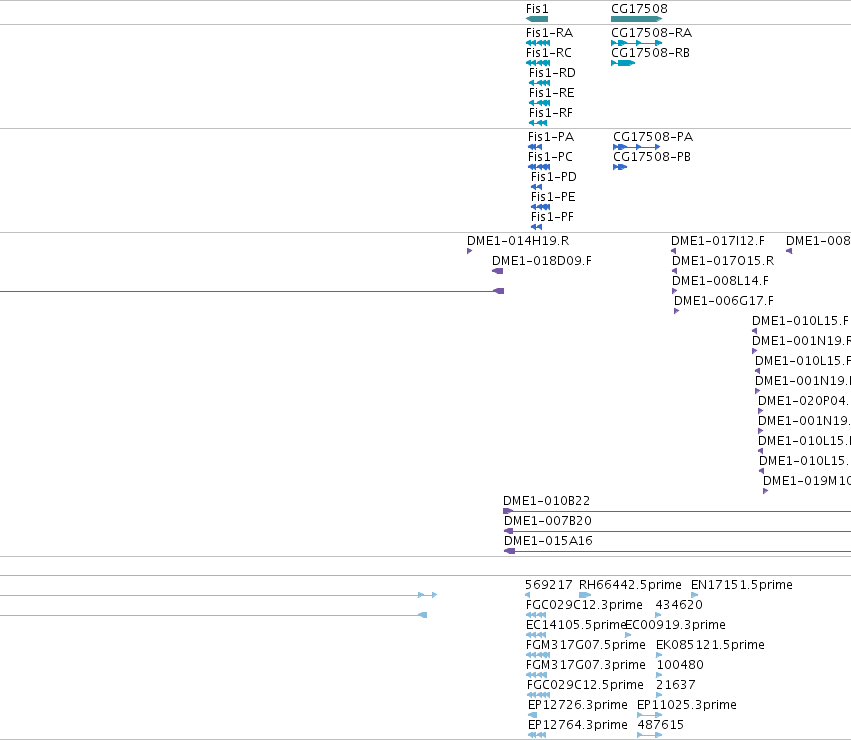Viewport: 851px width, 740px height.
Task: Select the 21637 feature label
Action: pyautogui.click(x=676, y=686)
